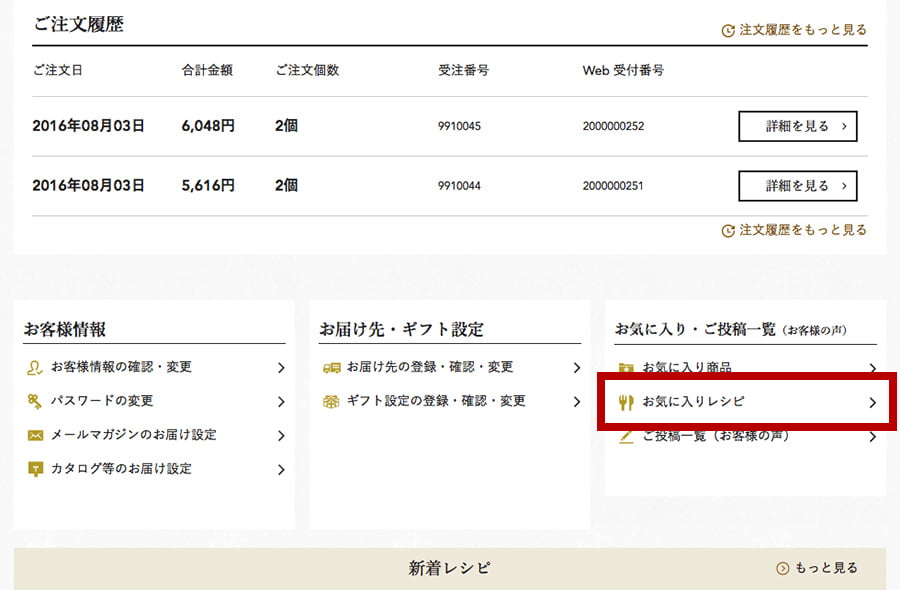Click the gift box icon beside ギフト設定
Image resolution: width=900 pixels, height=590 pixels.
[330, 401]
